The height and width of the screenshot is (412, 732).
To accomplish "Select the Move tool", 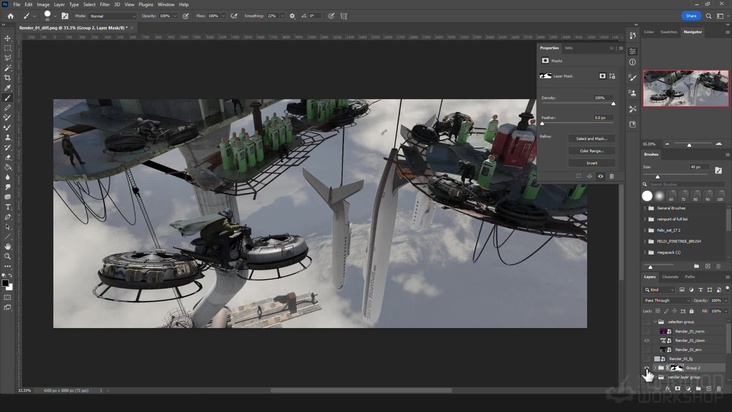I will [7, 38].
